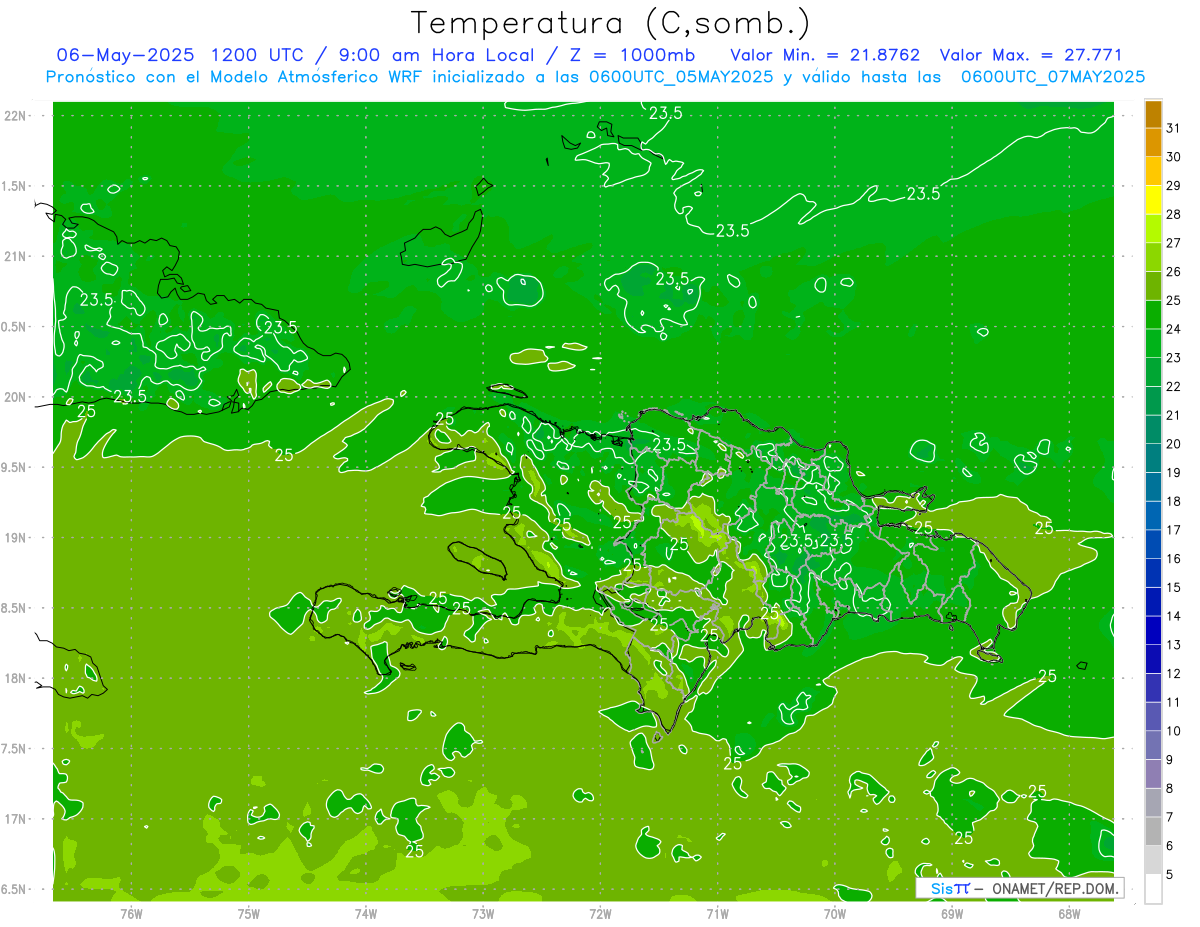The height and width of the screenshot is (927, 1200).
Task: Click the "21N" latitude axis label
Action: pyautogui.click(x=15, y=257)
